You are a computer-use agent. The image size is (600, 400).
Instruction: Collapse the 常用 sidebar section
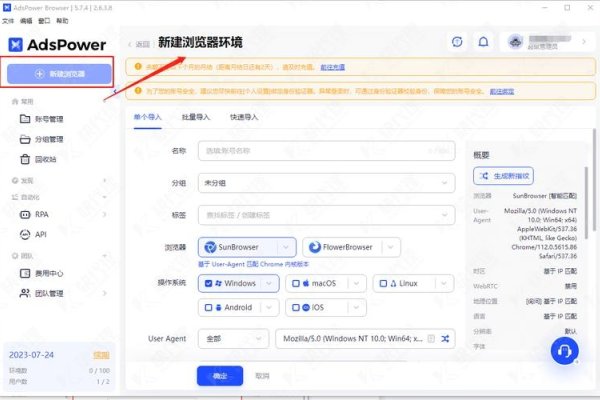pos(104,101)
